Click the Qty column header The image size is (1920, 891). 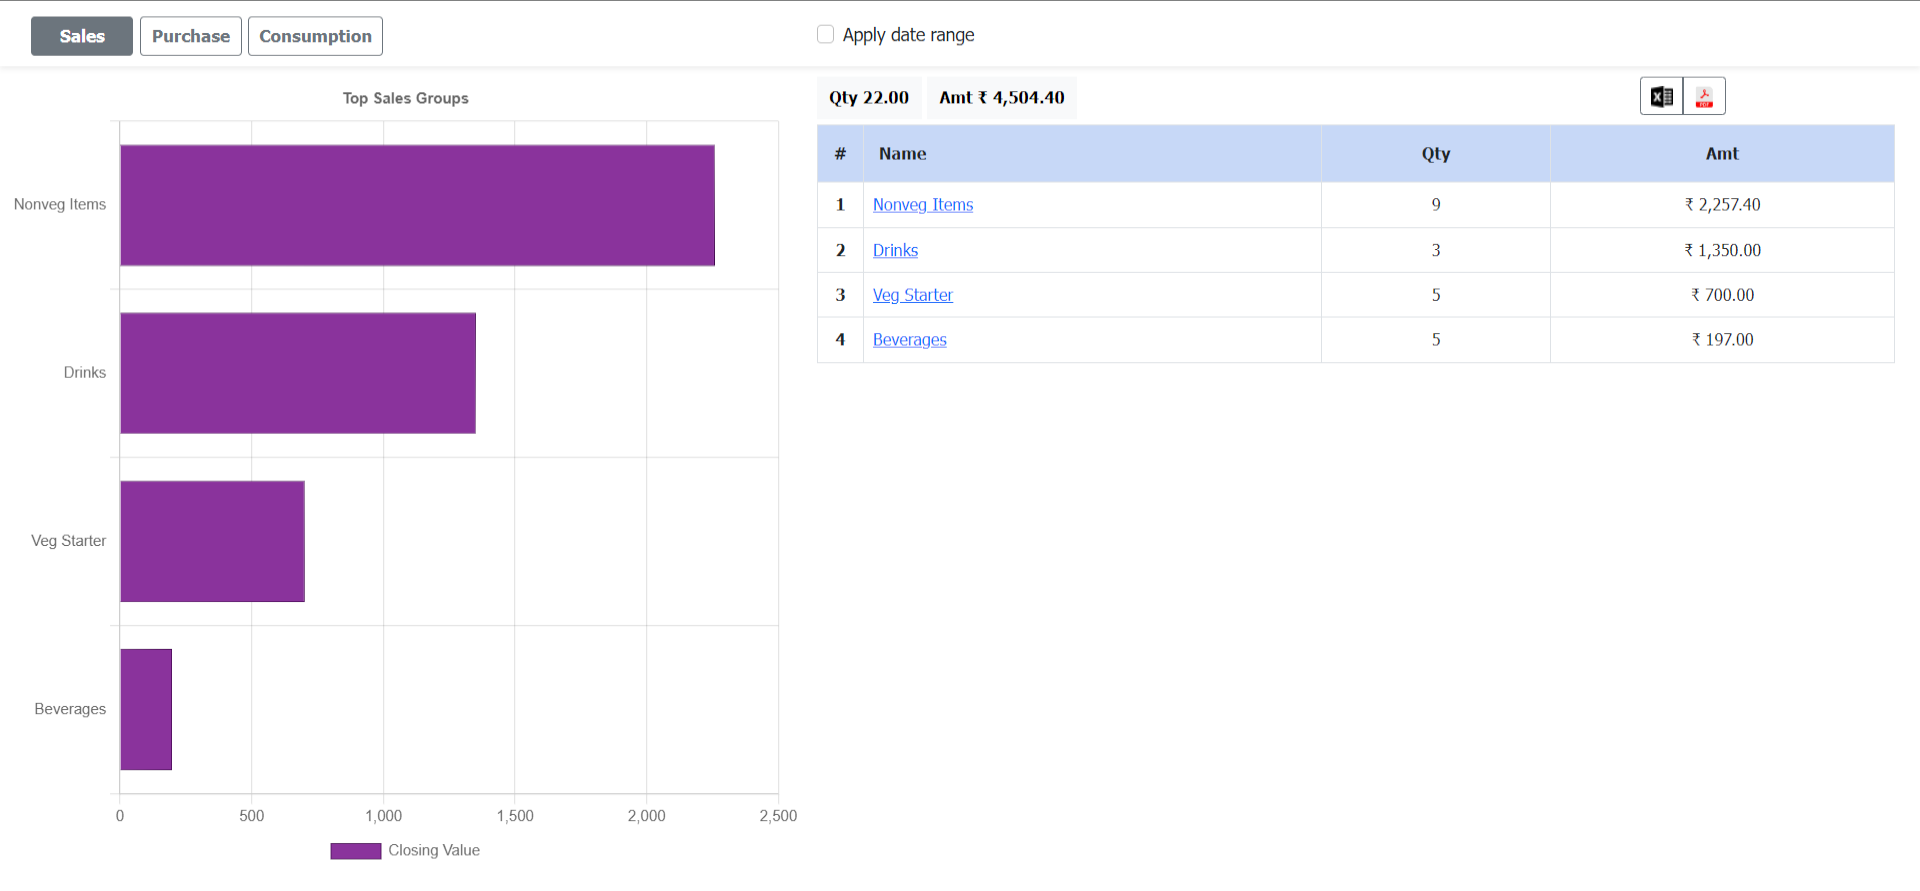coord(1435,154)
